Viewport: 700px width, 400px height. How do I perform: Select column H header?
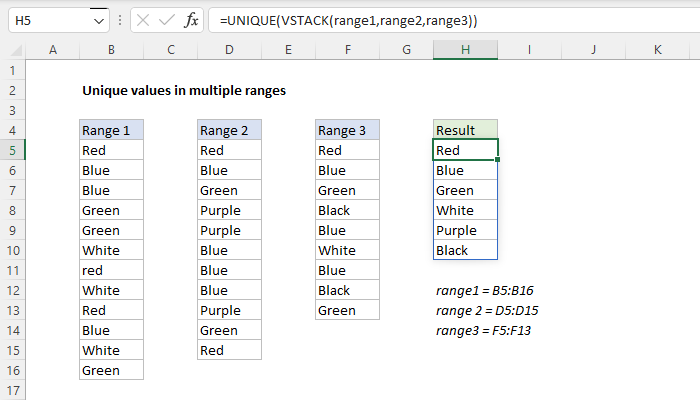point(465,50)
